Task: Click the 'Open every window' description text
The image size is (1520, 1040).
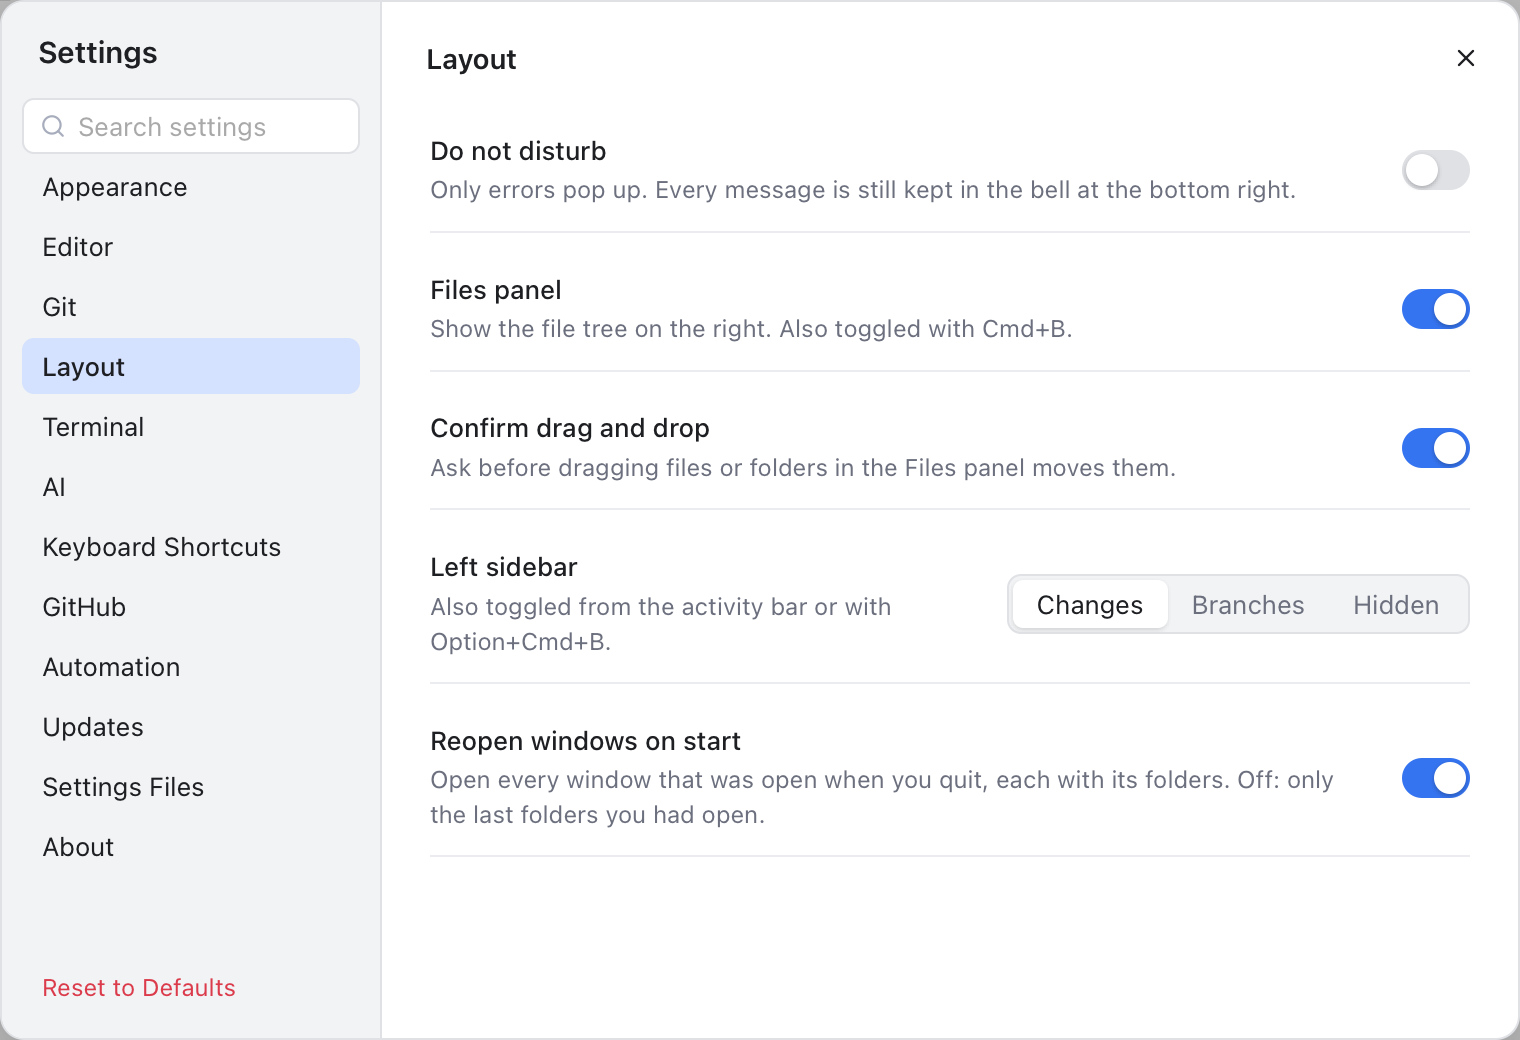Action: click(882, 797)
